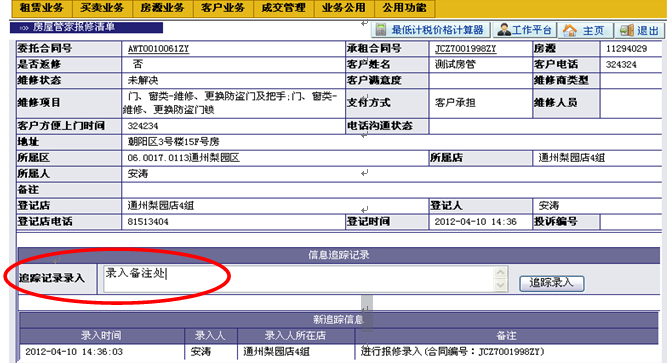Viewport: 667px width, 363px height.
Task: Click the 录入时间 column header
Action: [x=101, y=336]
